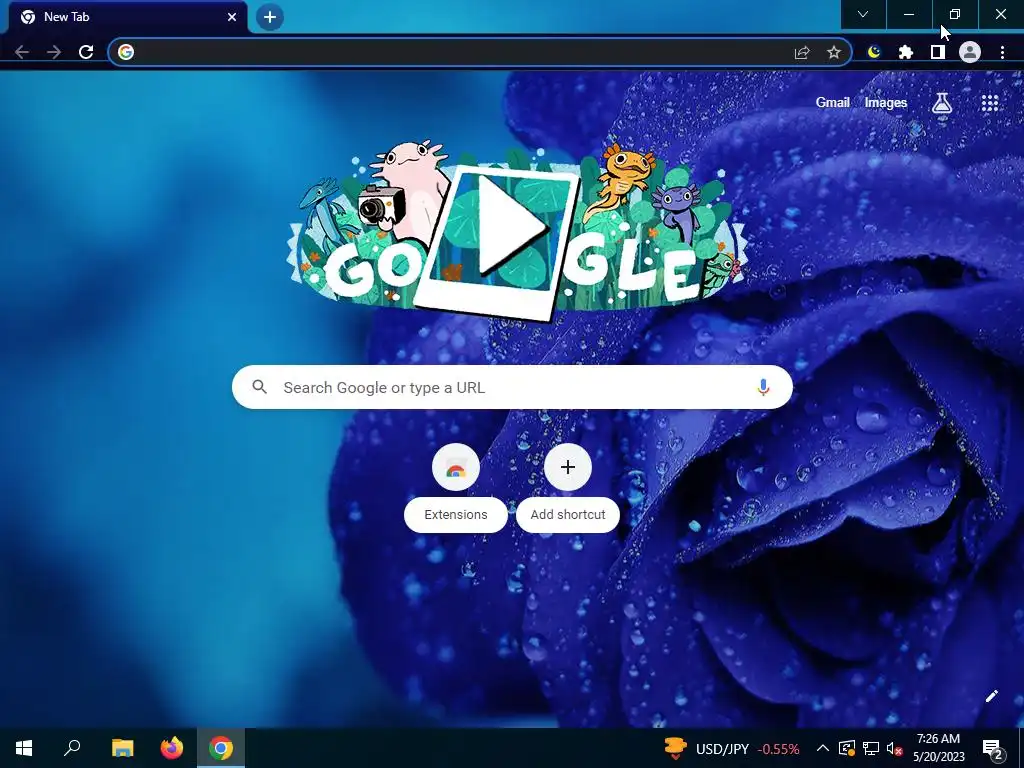Open the profile avatar menu
The image size is (1024, 768).
970,52
